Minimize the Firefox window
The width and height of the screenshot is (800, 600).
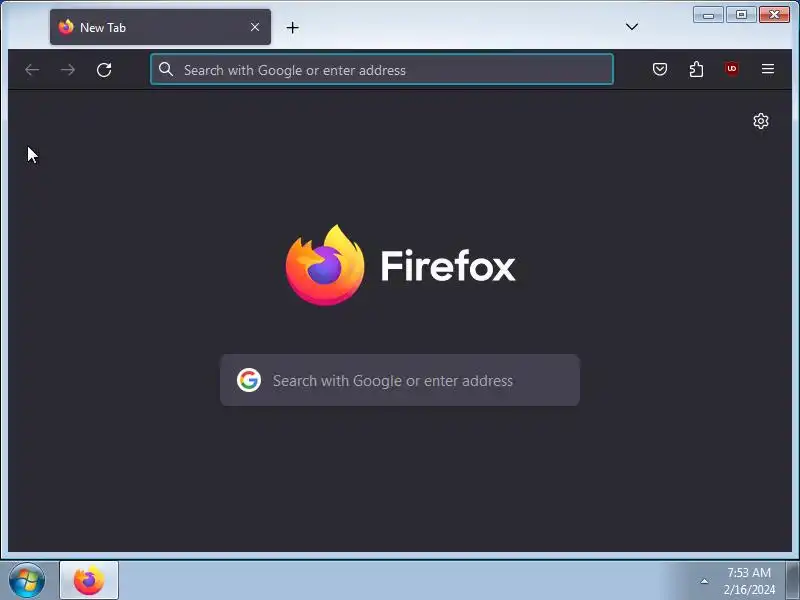pos(708,15)
